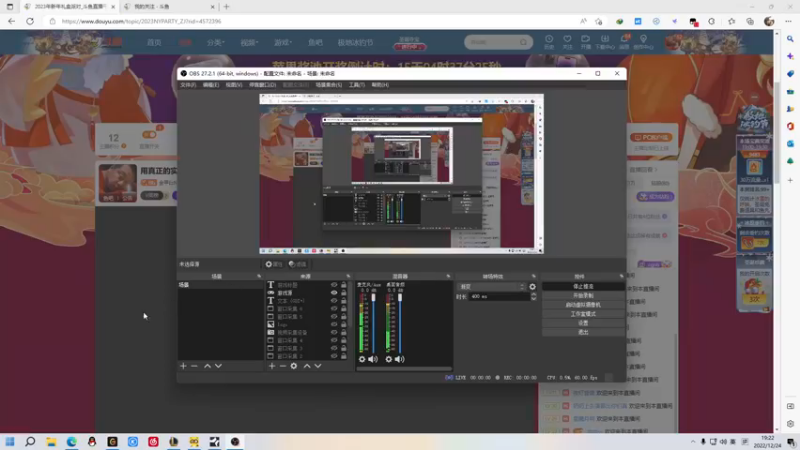Enable 工作室模式 in Controls
This screenshot has width=800, height=450.
pyautogui.click(x=583, y=314)
